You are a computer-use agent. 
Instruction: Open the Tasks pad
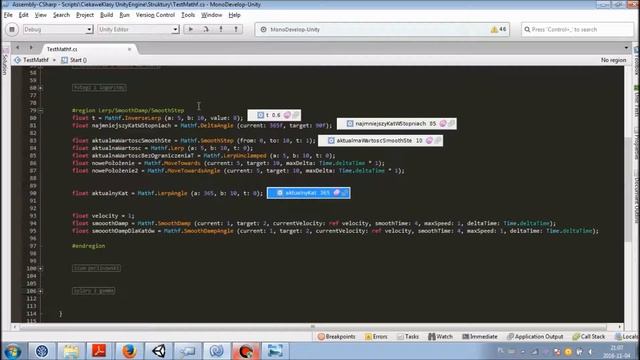tap(408, 337)
